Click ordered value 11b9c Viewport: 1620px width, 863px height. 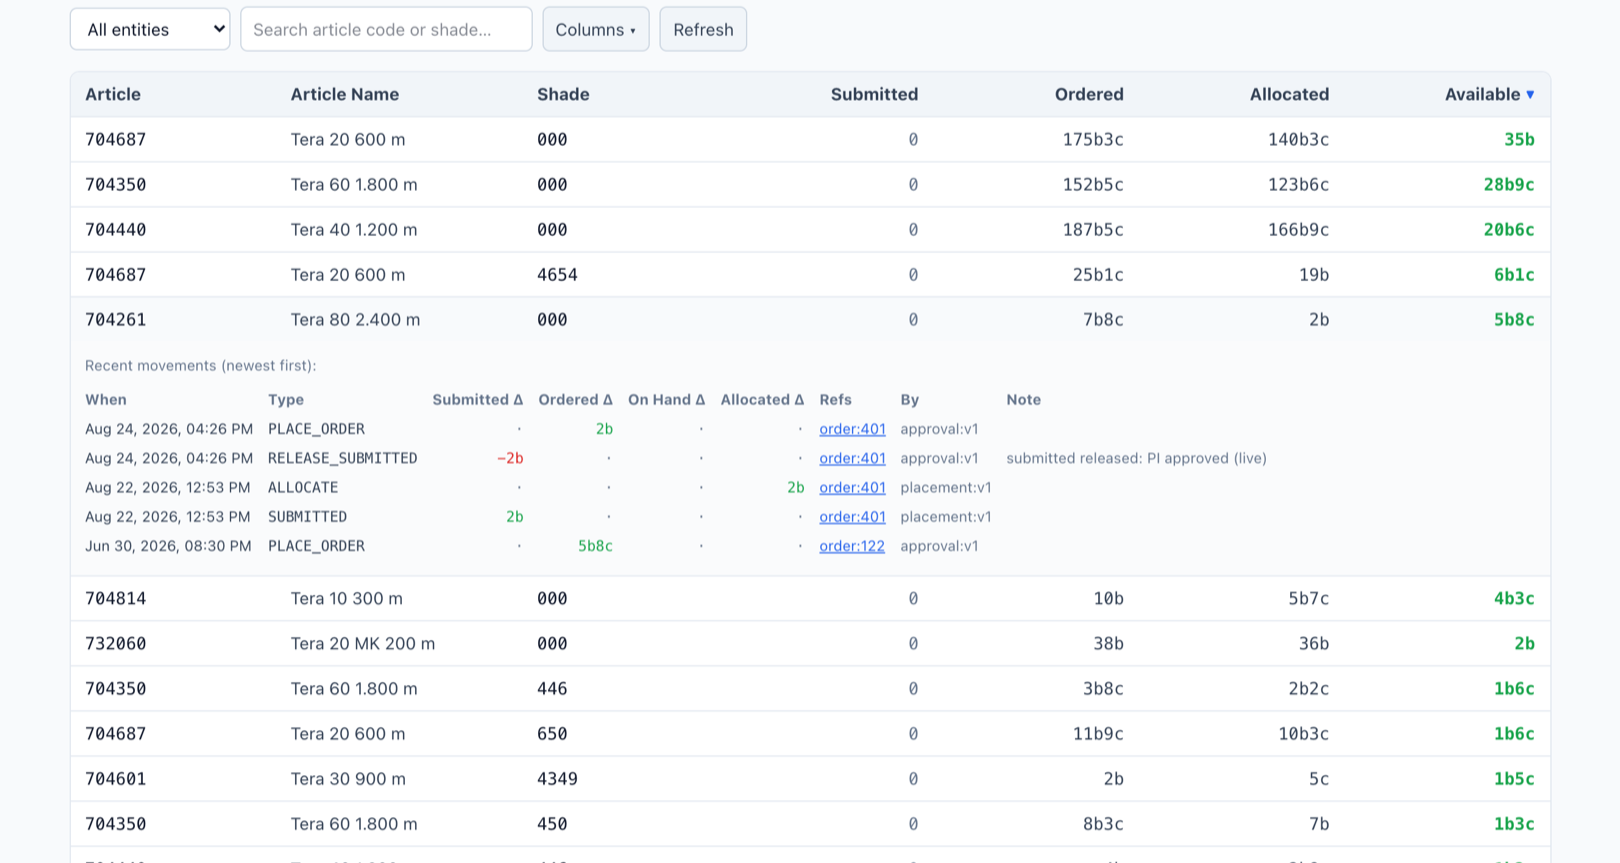point(1097,733)
